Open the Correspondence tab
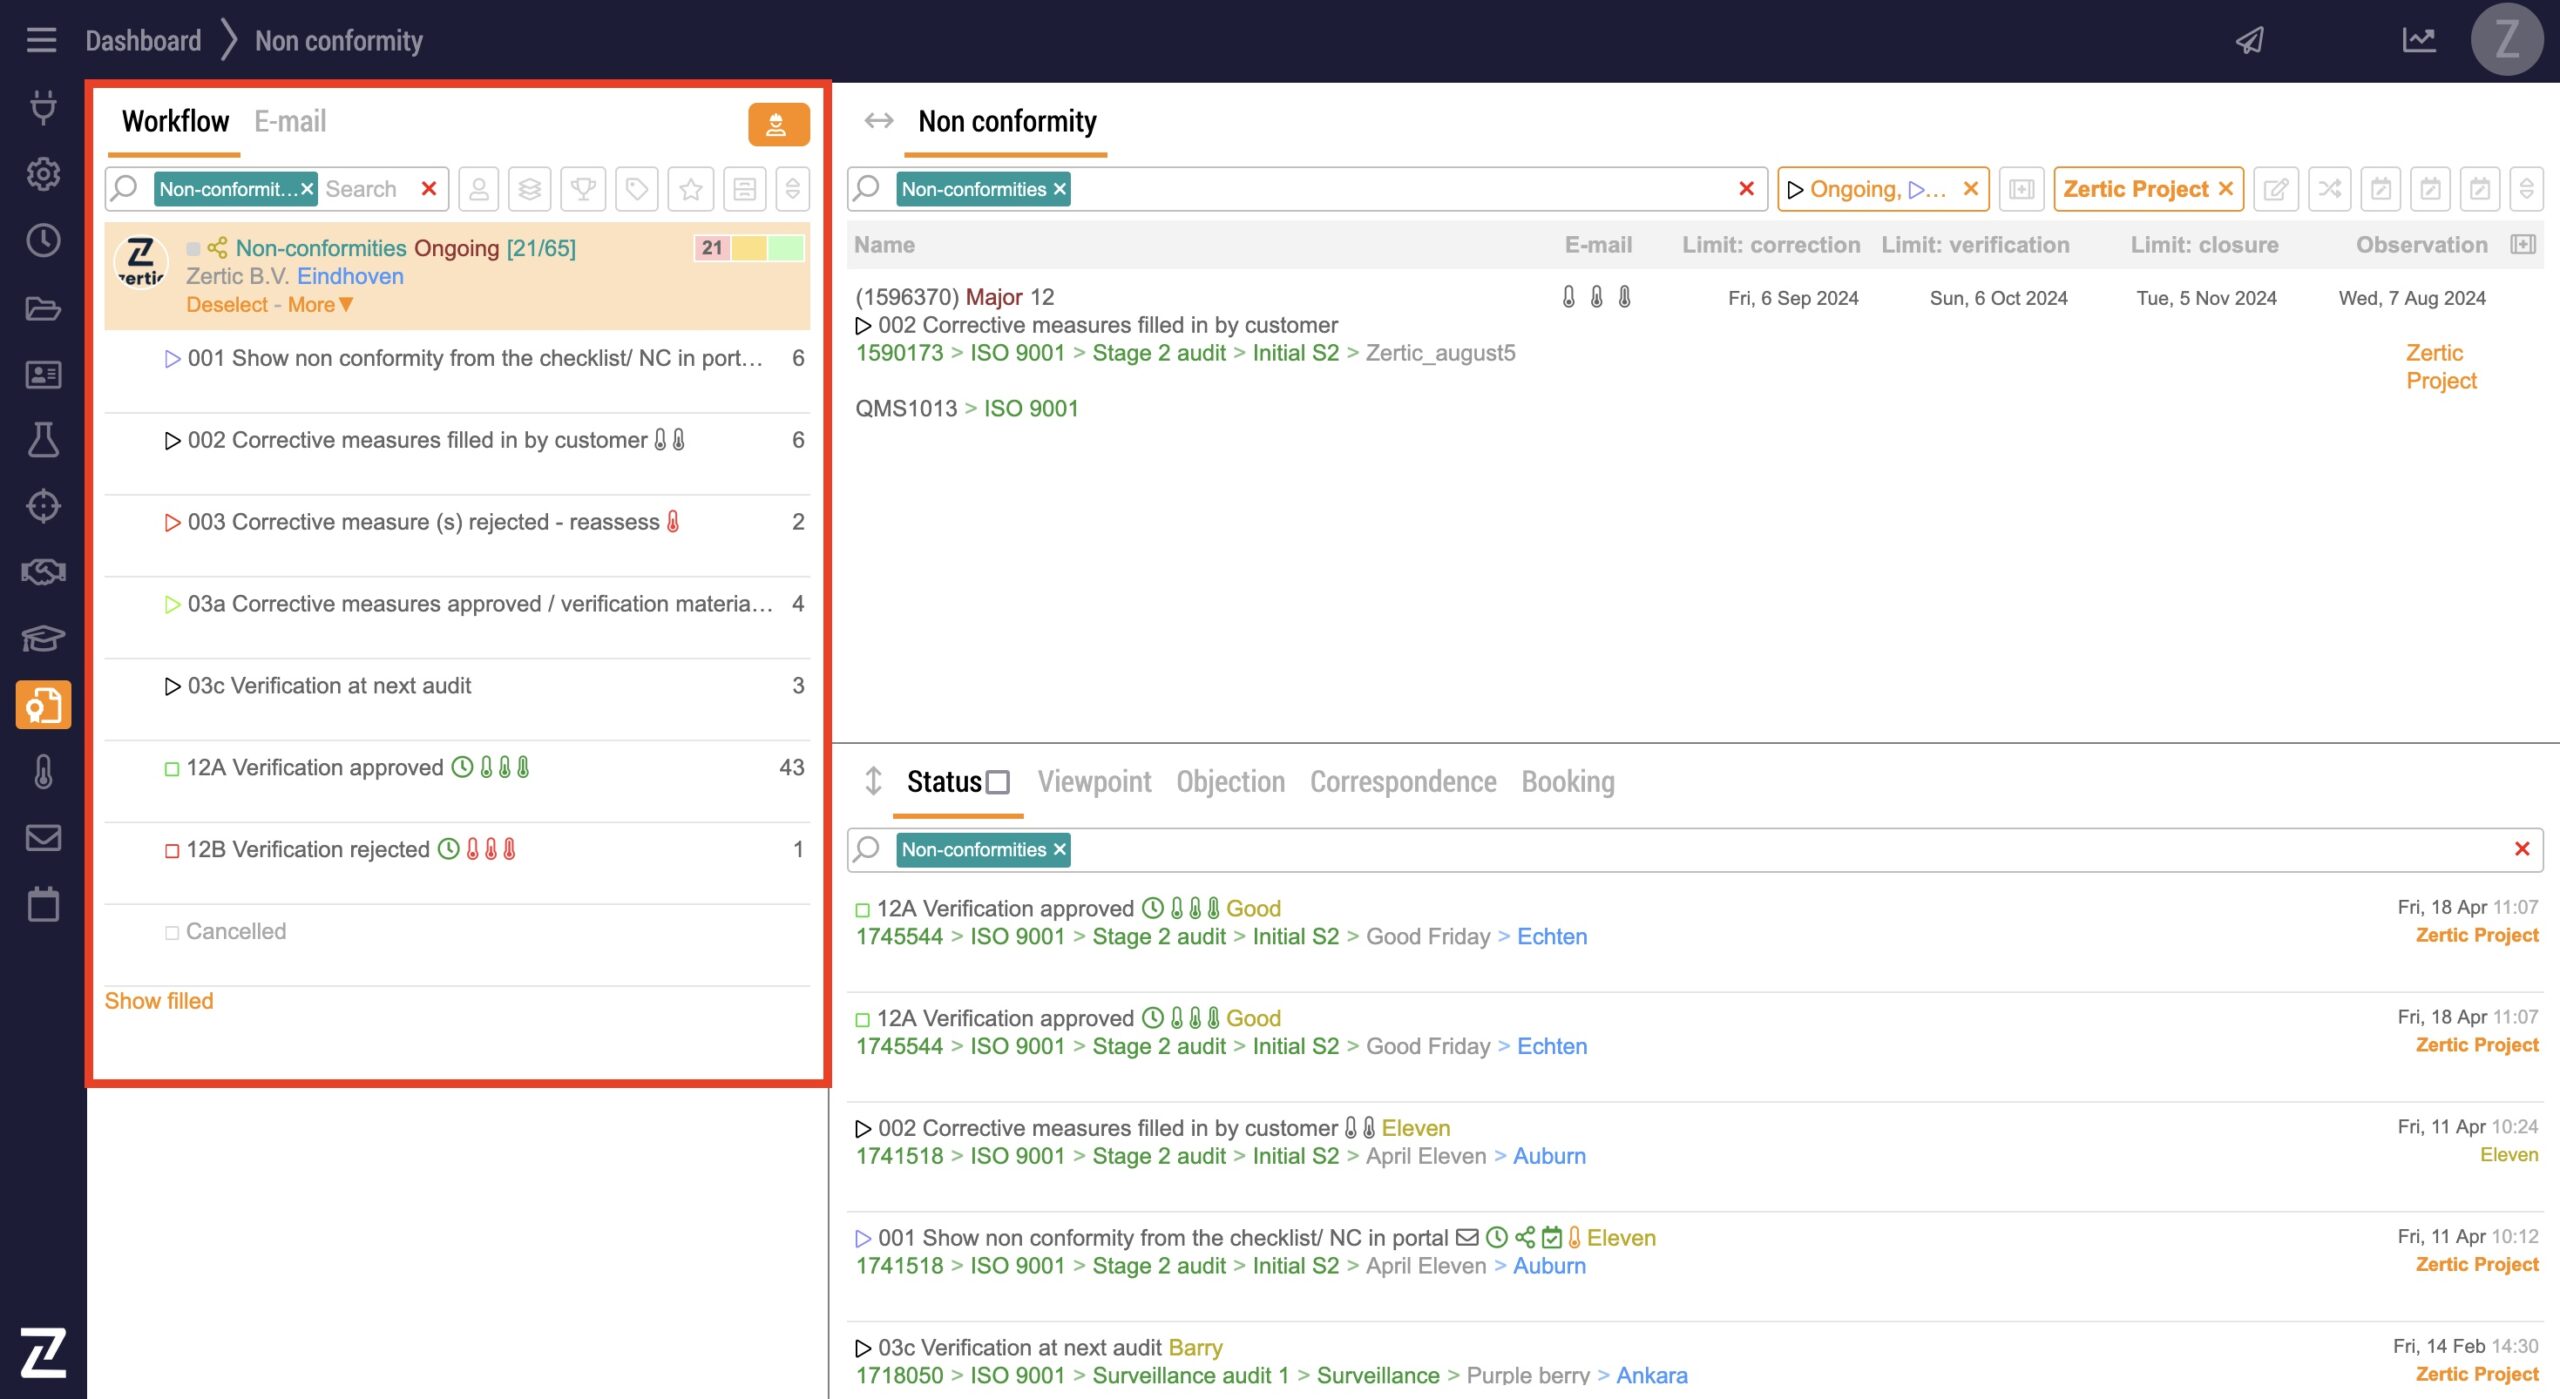2560x1399 pixels. click(x=1402, y=782)
